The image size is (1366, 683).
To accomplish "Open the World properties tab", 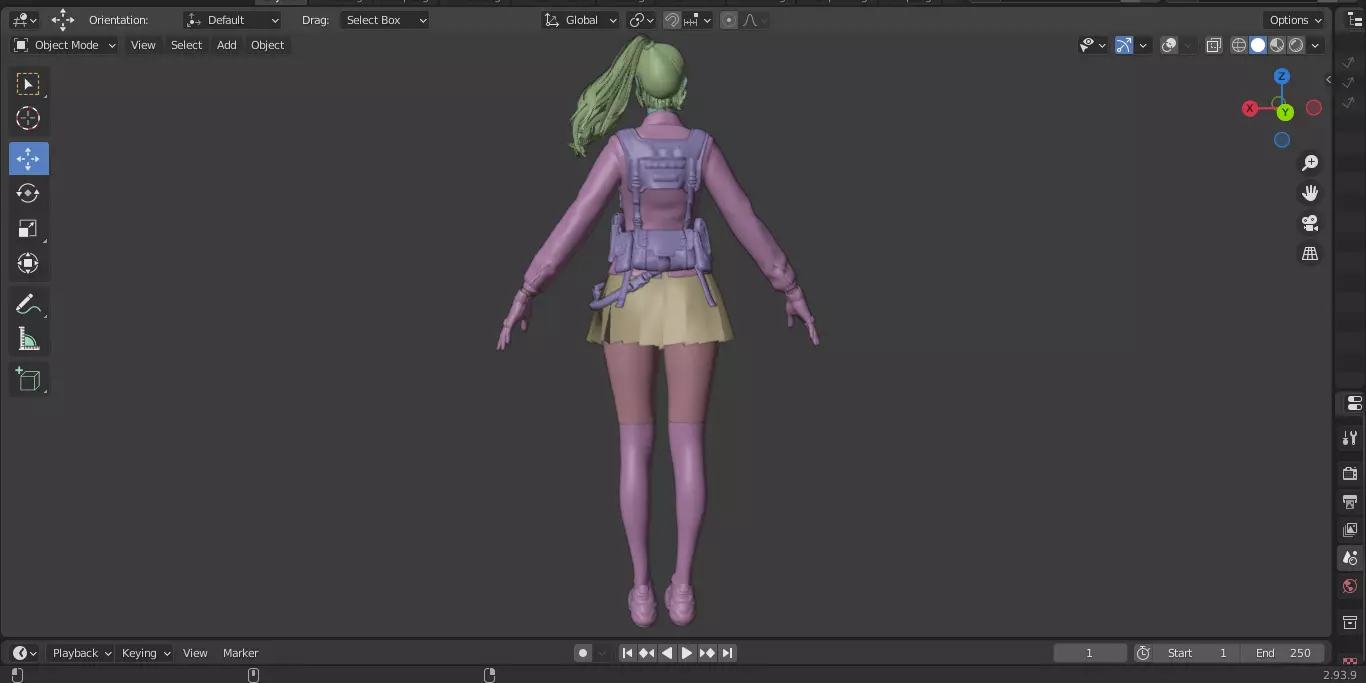I will (x=1351, y=586).
